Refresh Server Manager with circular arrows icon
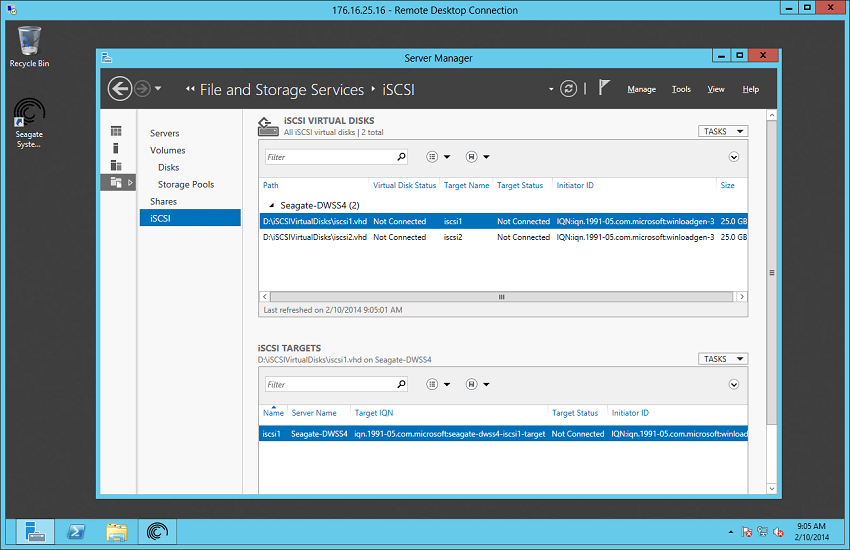Screen dimensions: 850x550 click(568, 88)
